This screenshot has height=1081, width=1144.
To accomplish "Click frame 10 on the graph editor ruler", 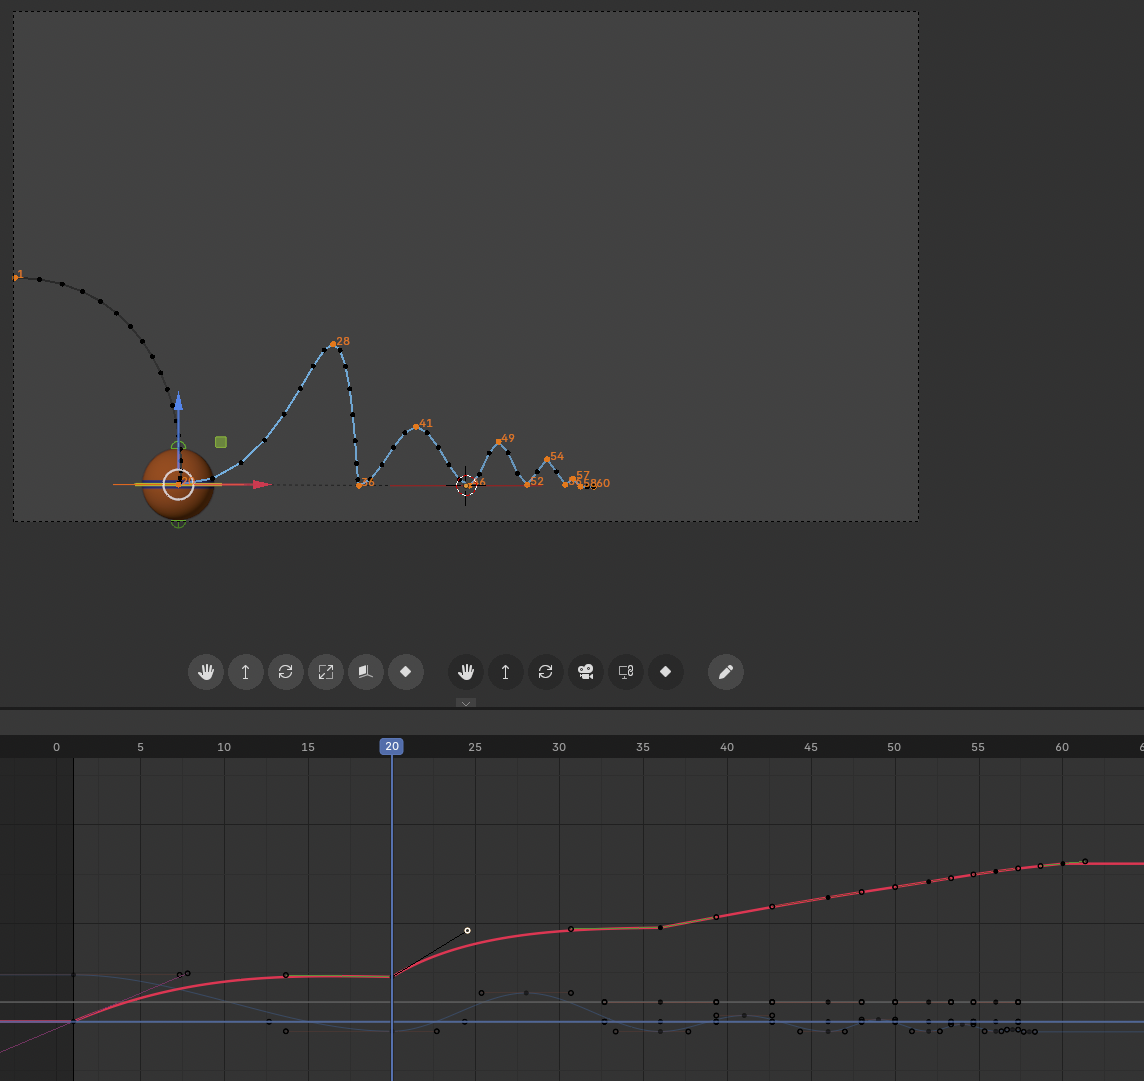I will pos(224,747).
